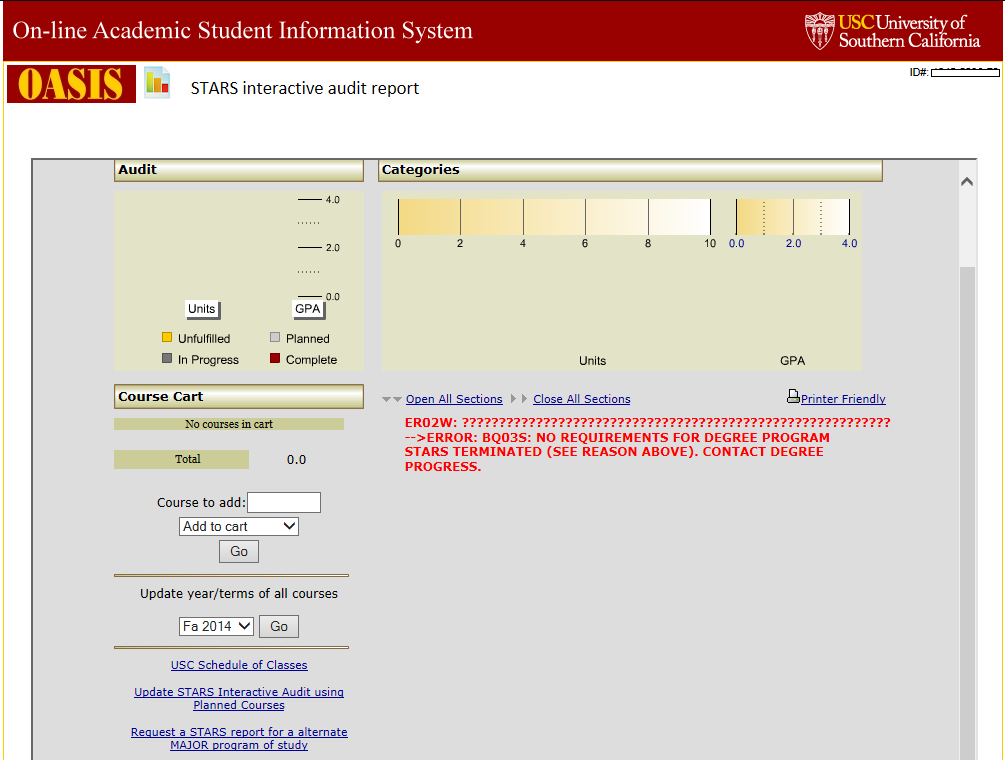The height and width of the screenshot is (760, 1005).
Task: Click the down-arrow icons before Open All Sections
Action: (392, 399)
